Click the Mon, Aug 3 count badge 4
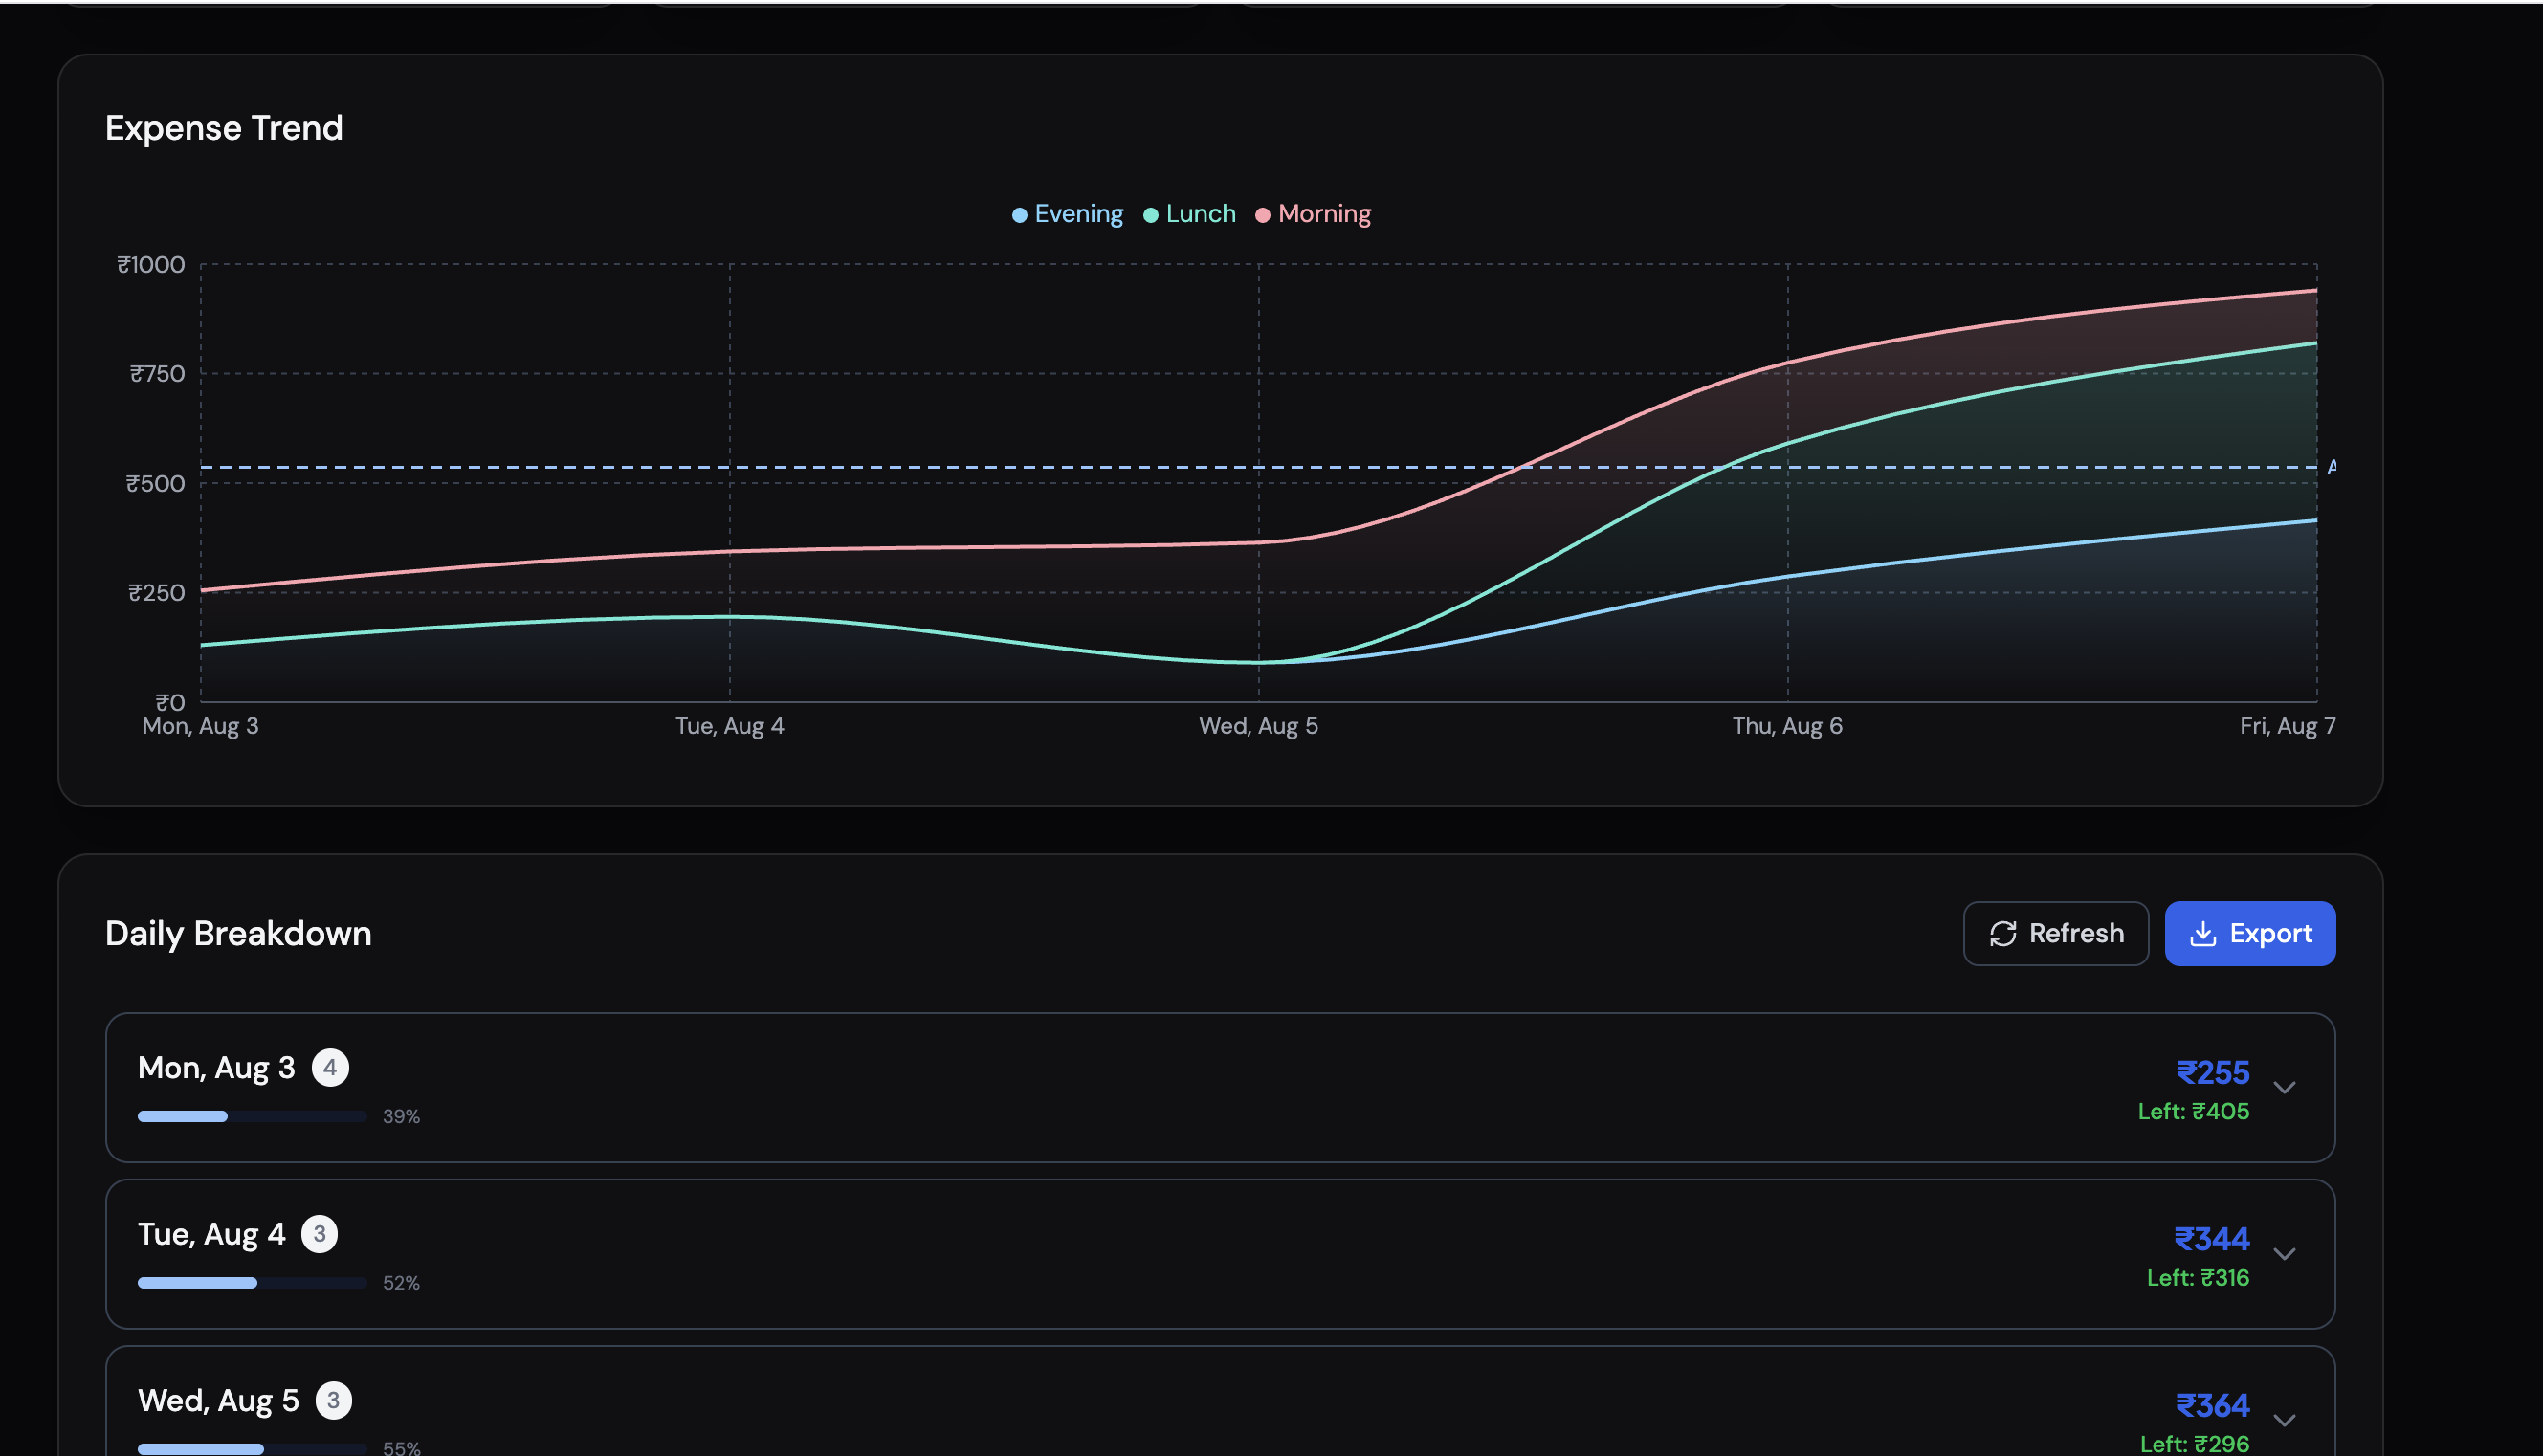Image resolution: width=2543 pixels, height=1456 pixels. click(x=330, y=1067)
